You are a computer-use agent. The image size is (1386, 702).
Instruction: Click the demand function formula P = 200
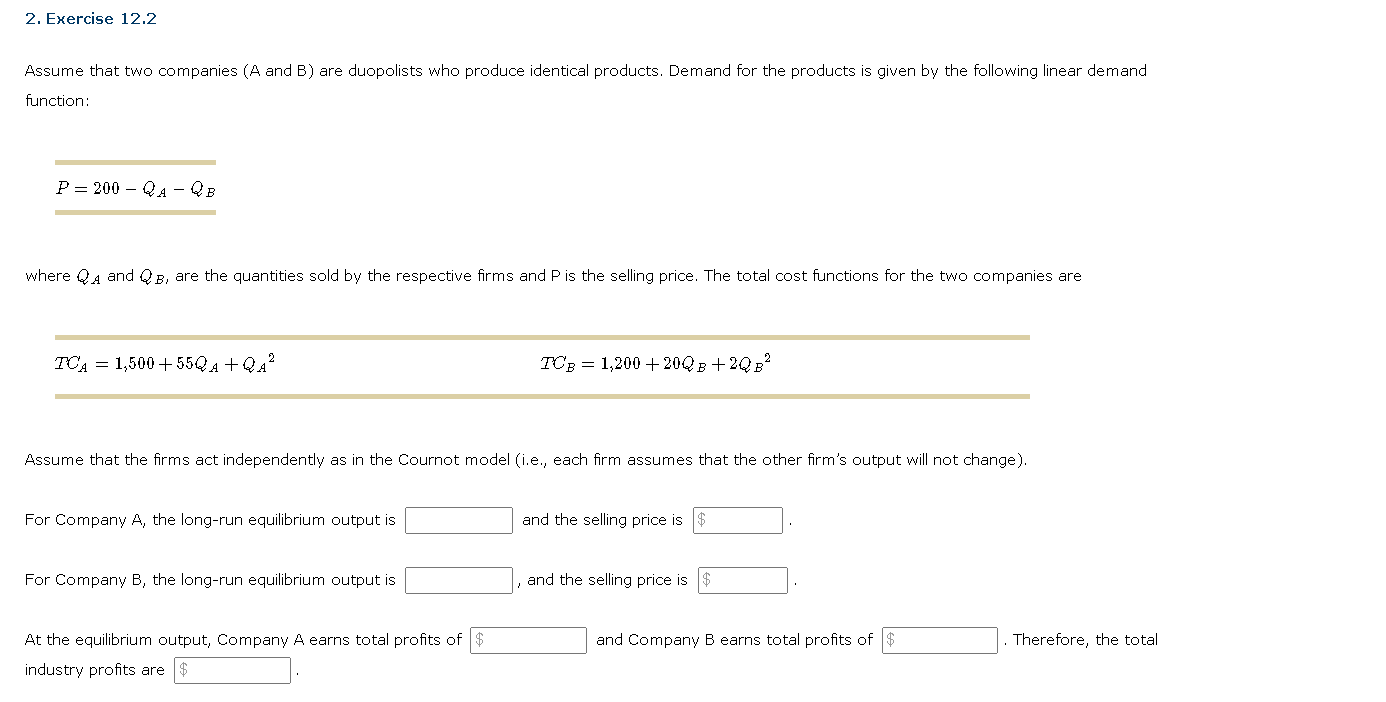135,187
